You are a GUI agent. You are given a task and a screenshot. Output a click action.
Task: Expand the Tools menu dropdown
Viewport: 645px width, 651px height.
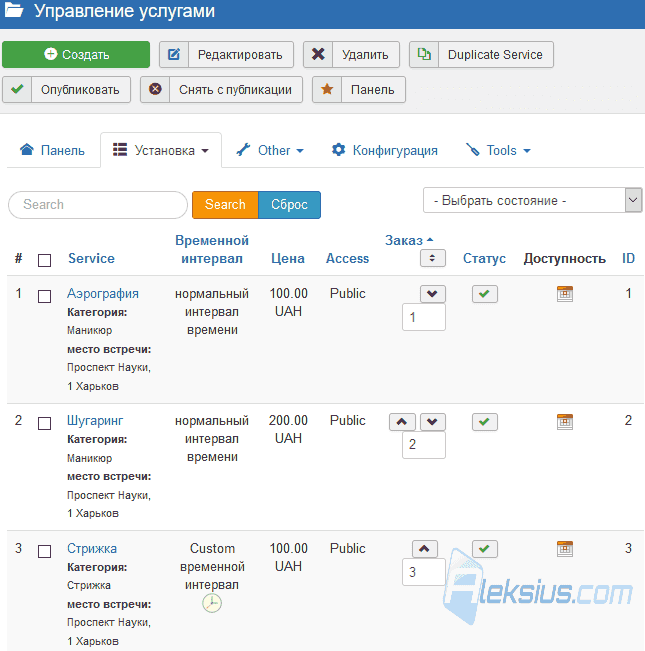[x=498, y=150]
